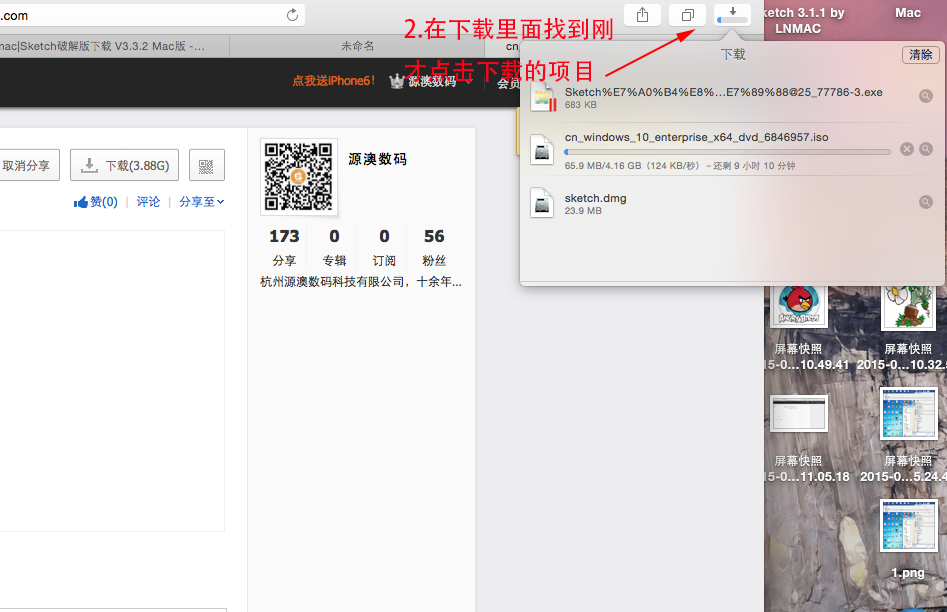947x612 pixels.
Task: Click the 杭州源澳数码科技有限公司 description text
Action: coord(361,282)
